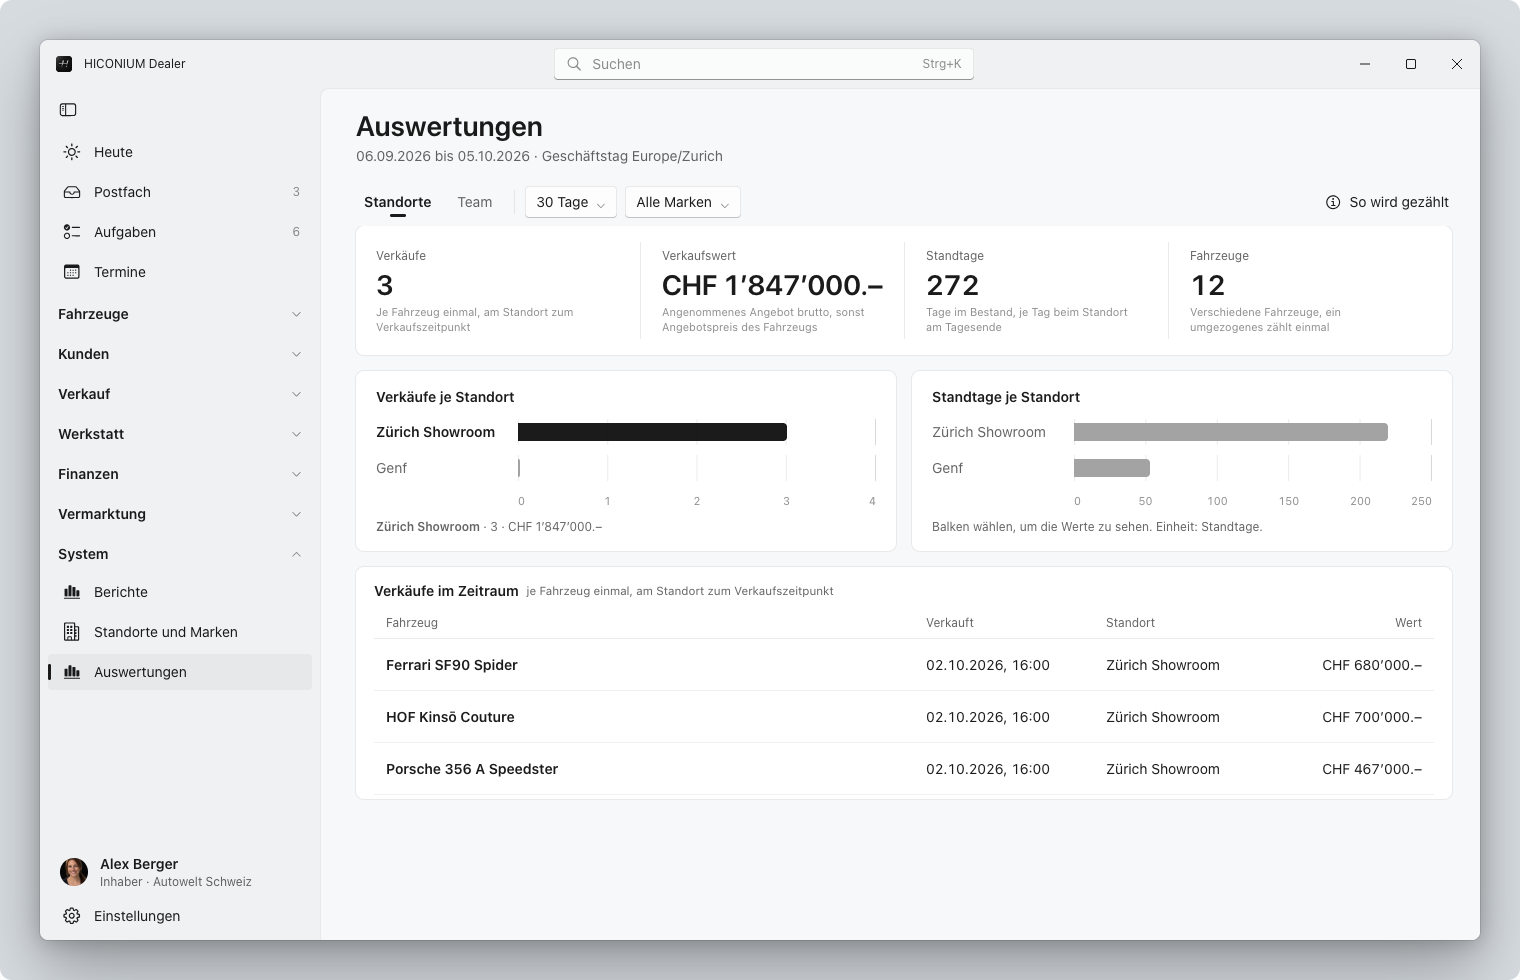Collapse the System section

(x=180, y=554)
